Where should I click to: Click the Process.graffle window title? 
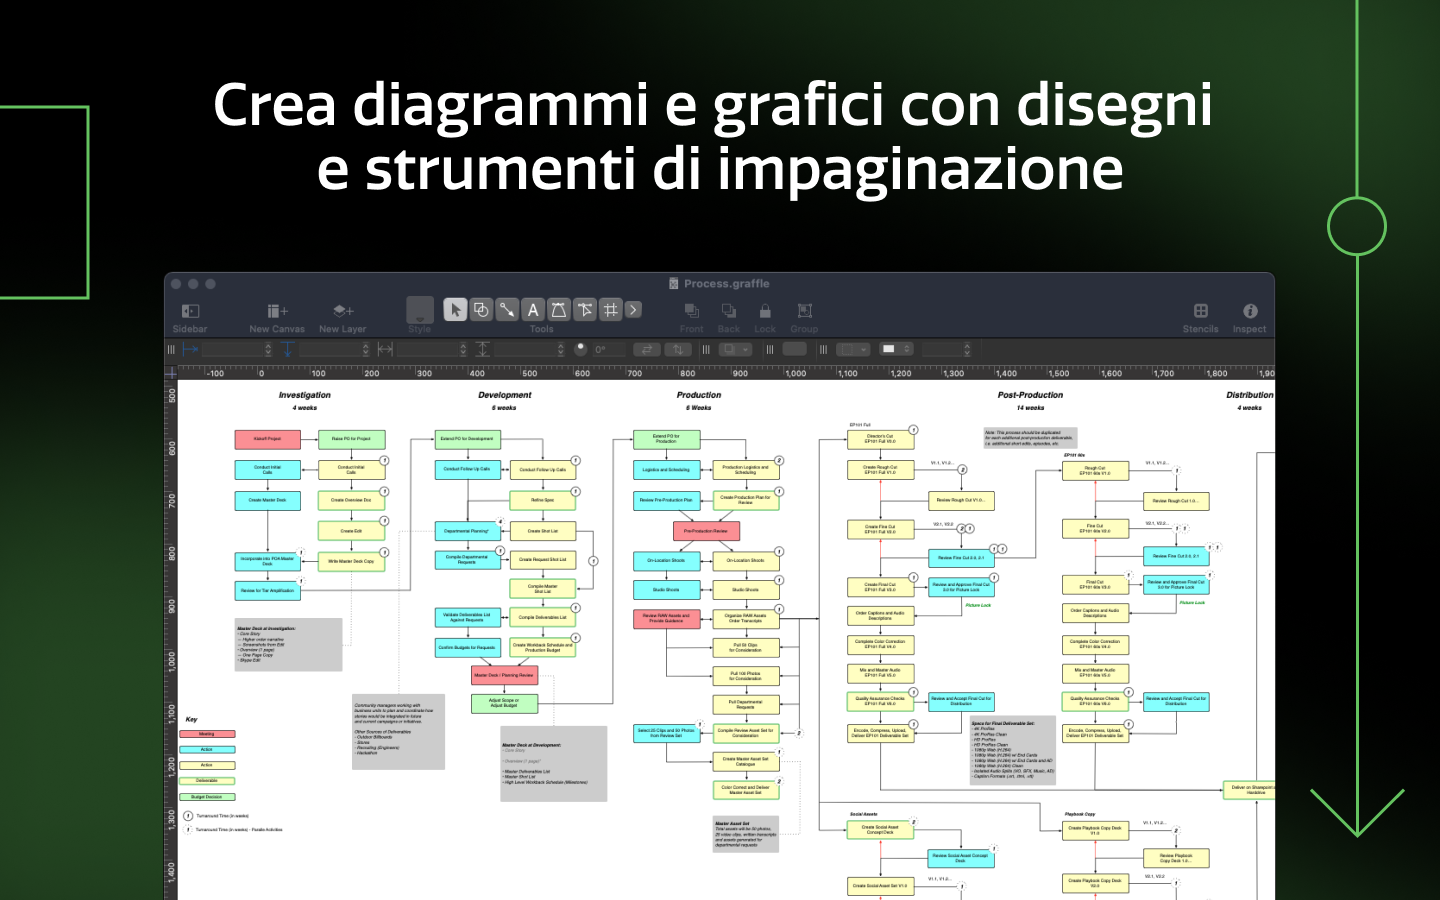click(x=726, y=284)
